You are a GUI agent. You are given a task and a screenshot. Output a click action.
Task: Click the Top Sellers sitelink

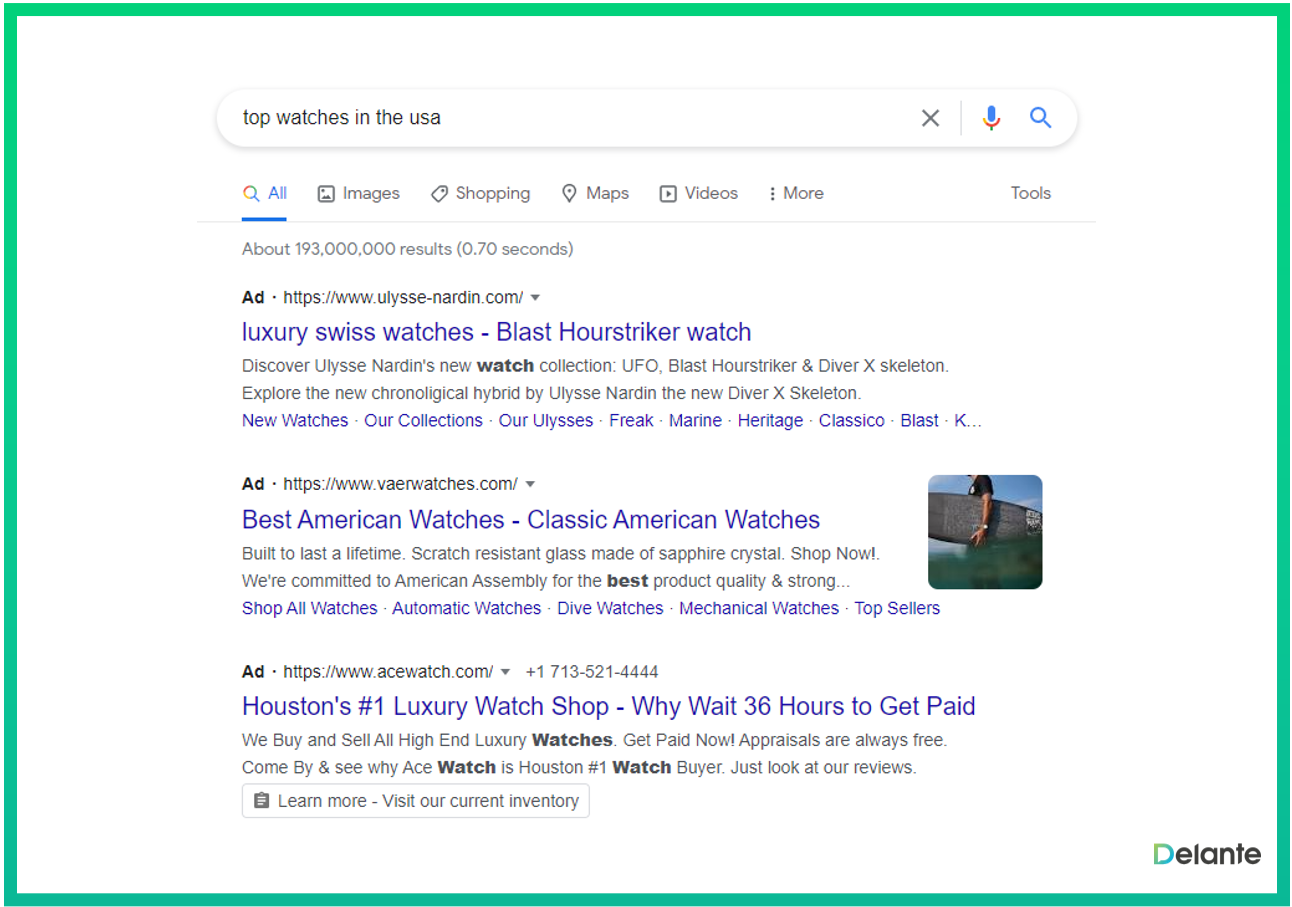[897, 609]
